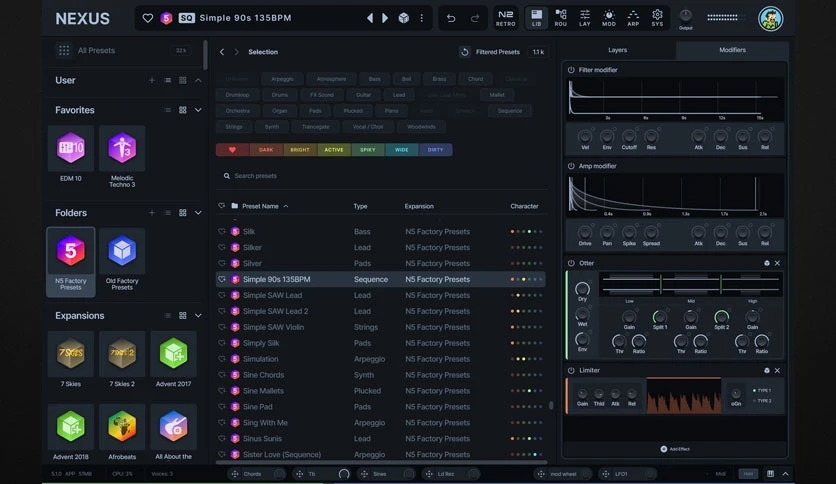Remove the Limiter effect
Screen dimensions: 836x484
pyautogui.click(x=777, y=370)
